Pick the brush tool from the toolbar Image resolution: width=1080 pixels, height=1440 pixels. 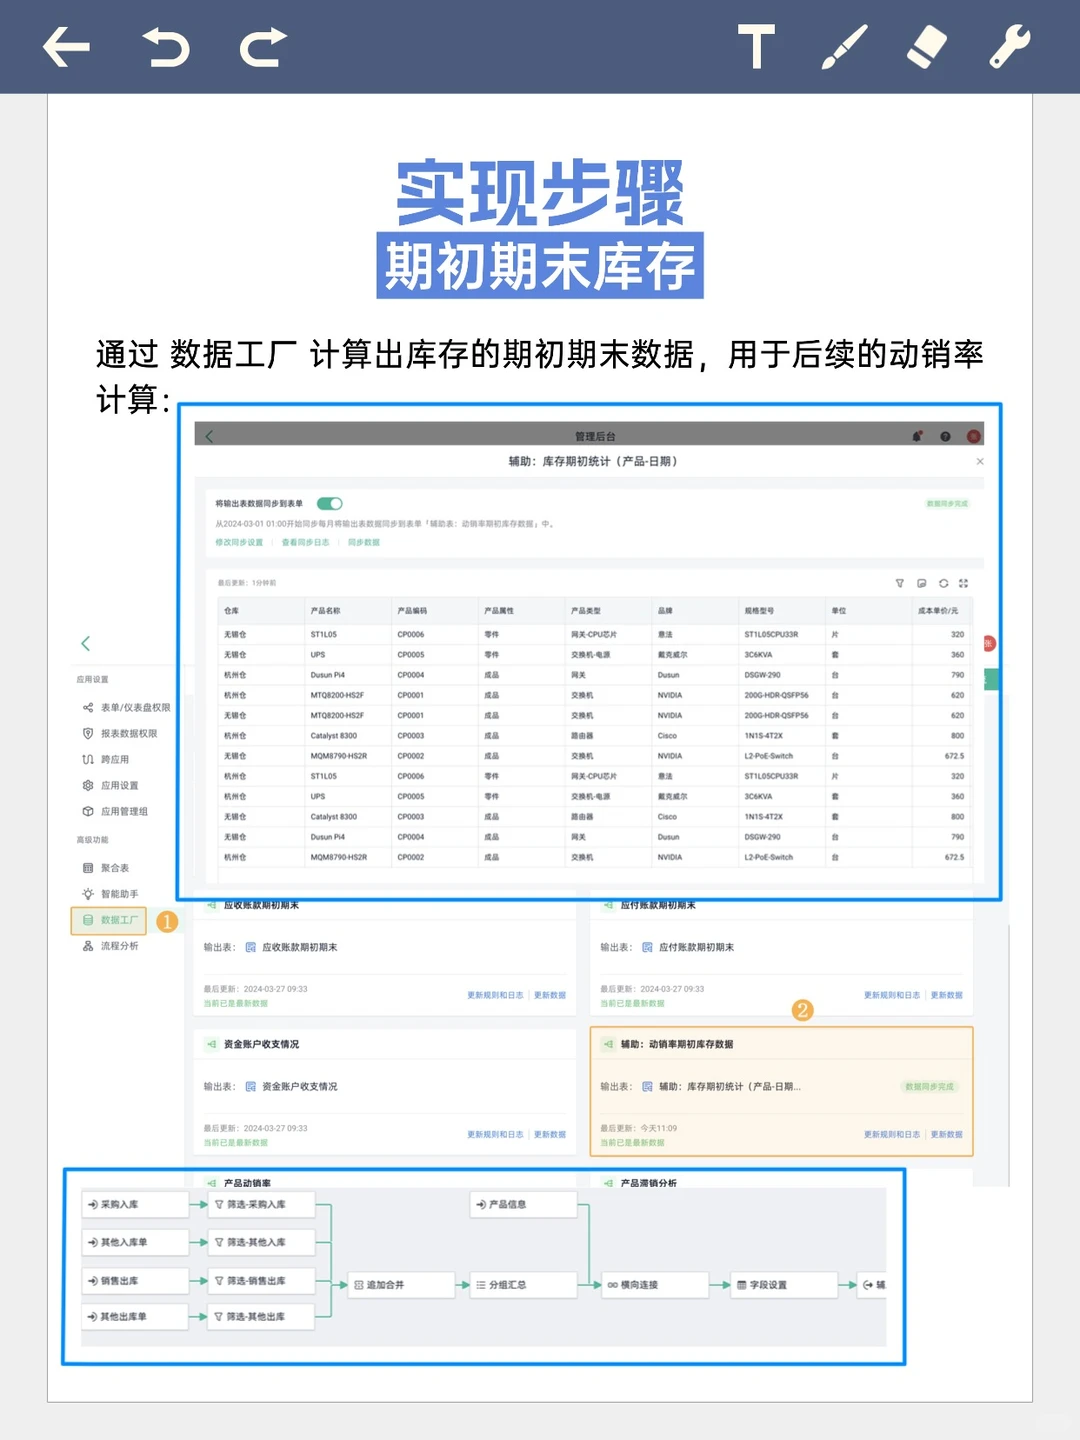tap(843, 46)
